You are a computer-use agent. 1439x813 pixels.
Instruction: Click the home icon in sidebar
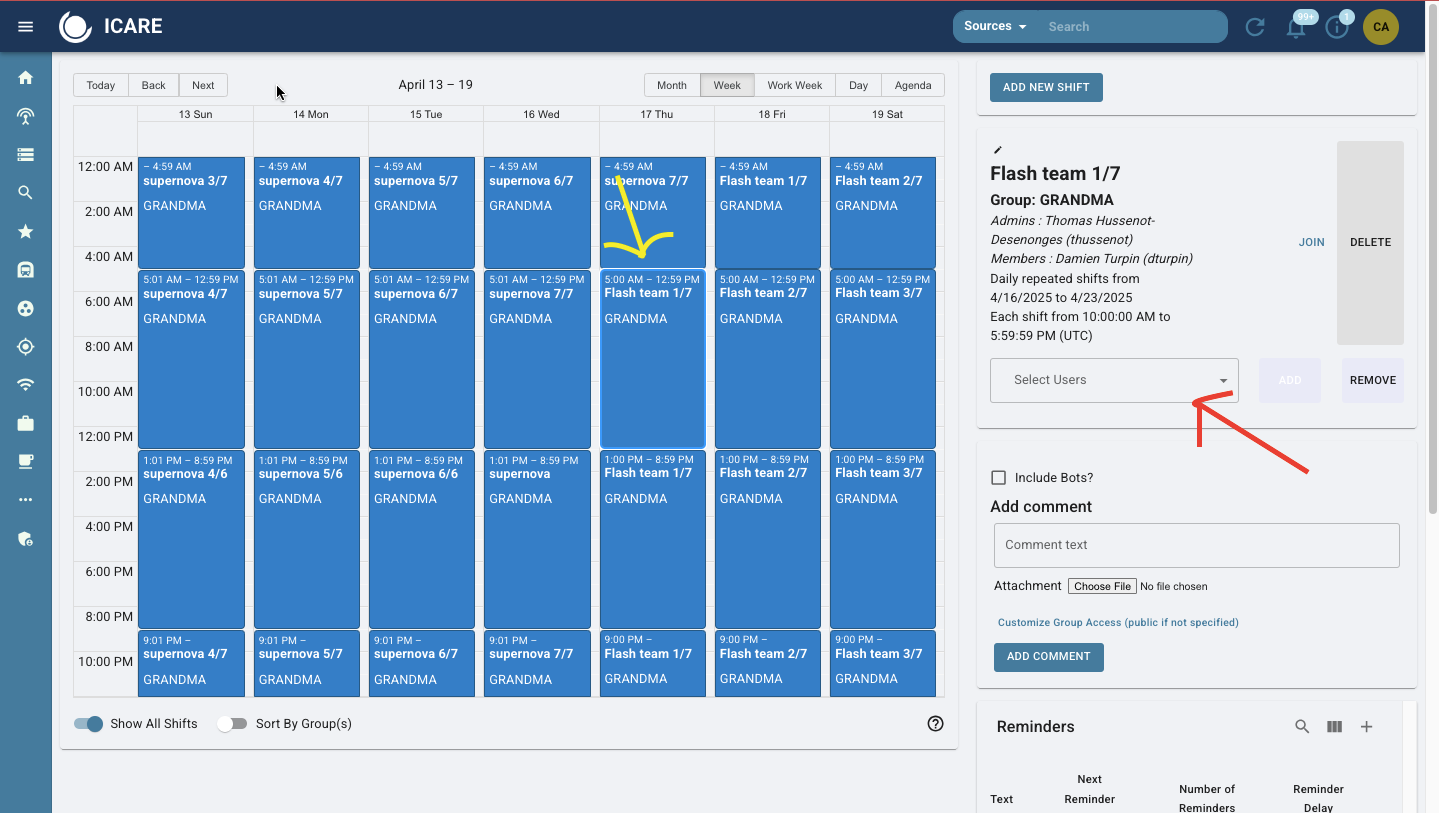(x=26, y=78)
